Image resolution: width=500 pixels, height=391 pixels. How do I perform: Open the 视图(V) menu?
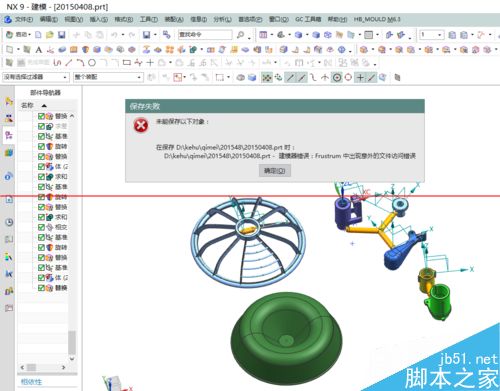(x=74, y=19)
